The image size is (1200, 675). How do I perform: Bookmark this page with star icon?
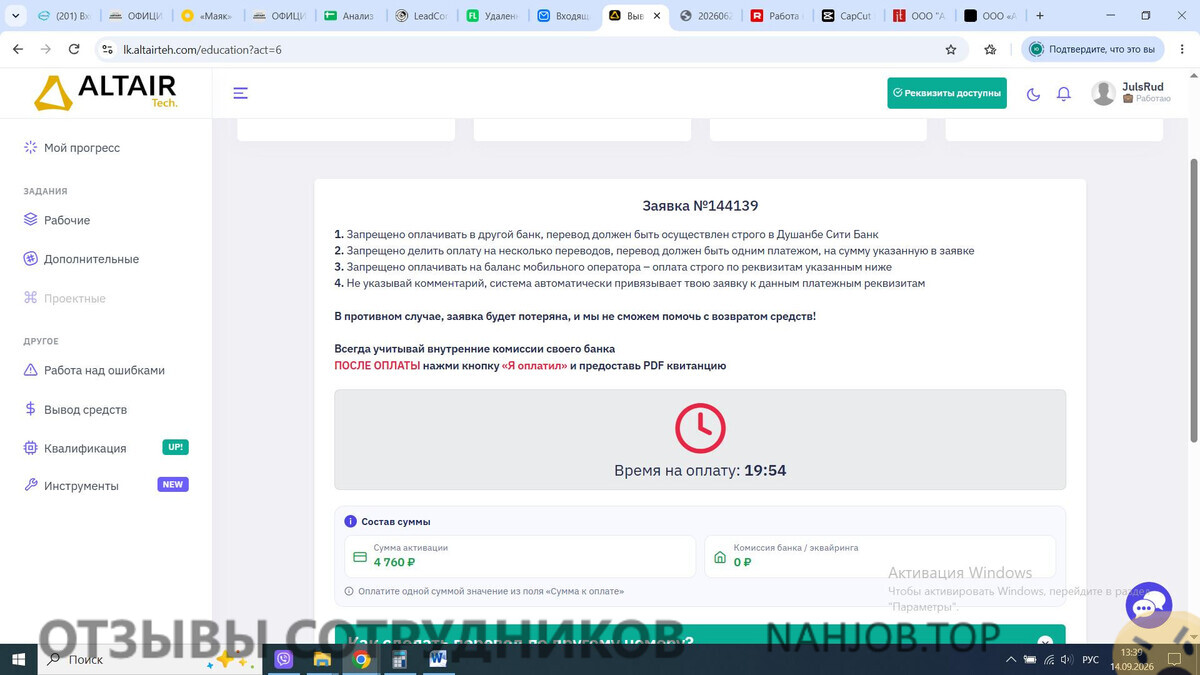pyautogui.click(x=951, y=49)
